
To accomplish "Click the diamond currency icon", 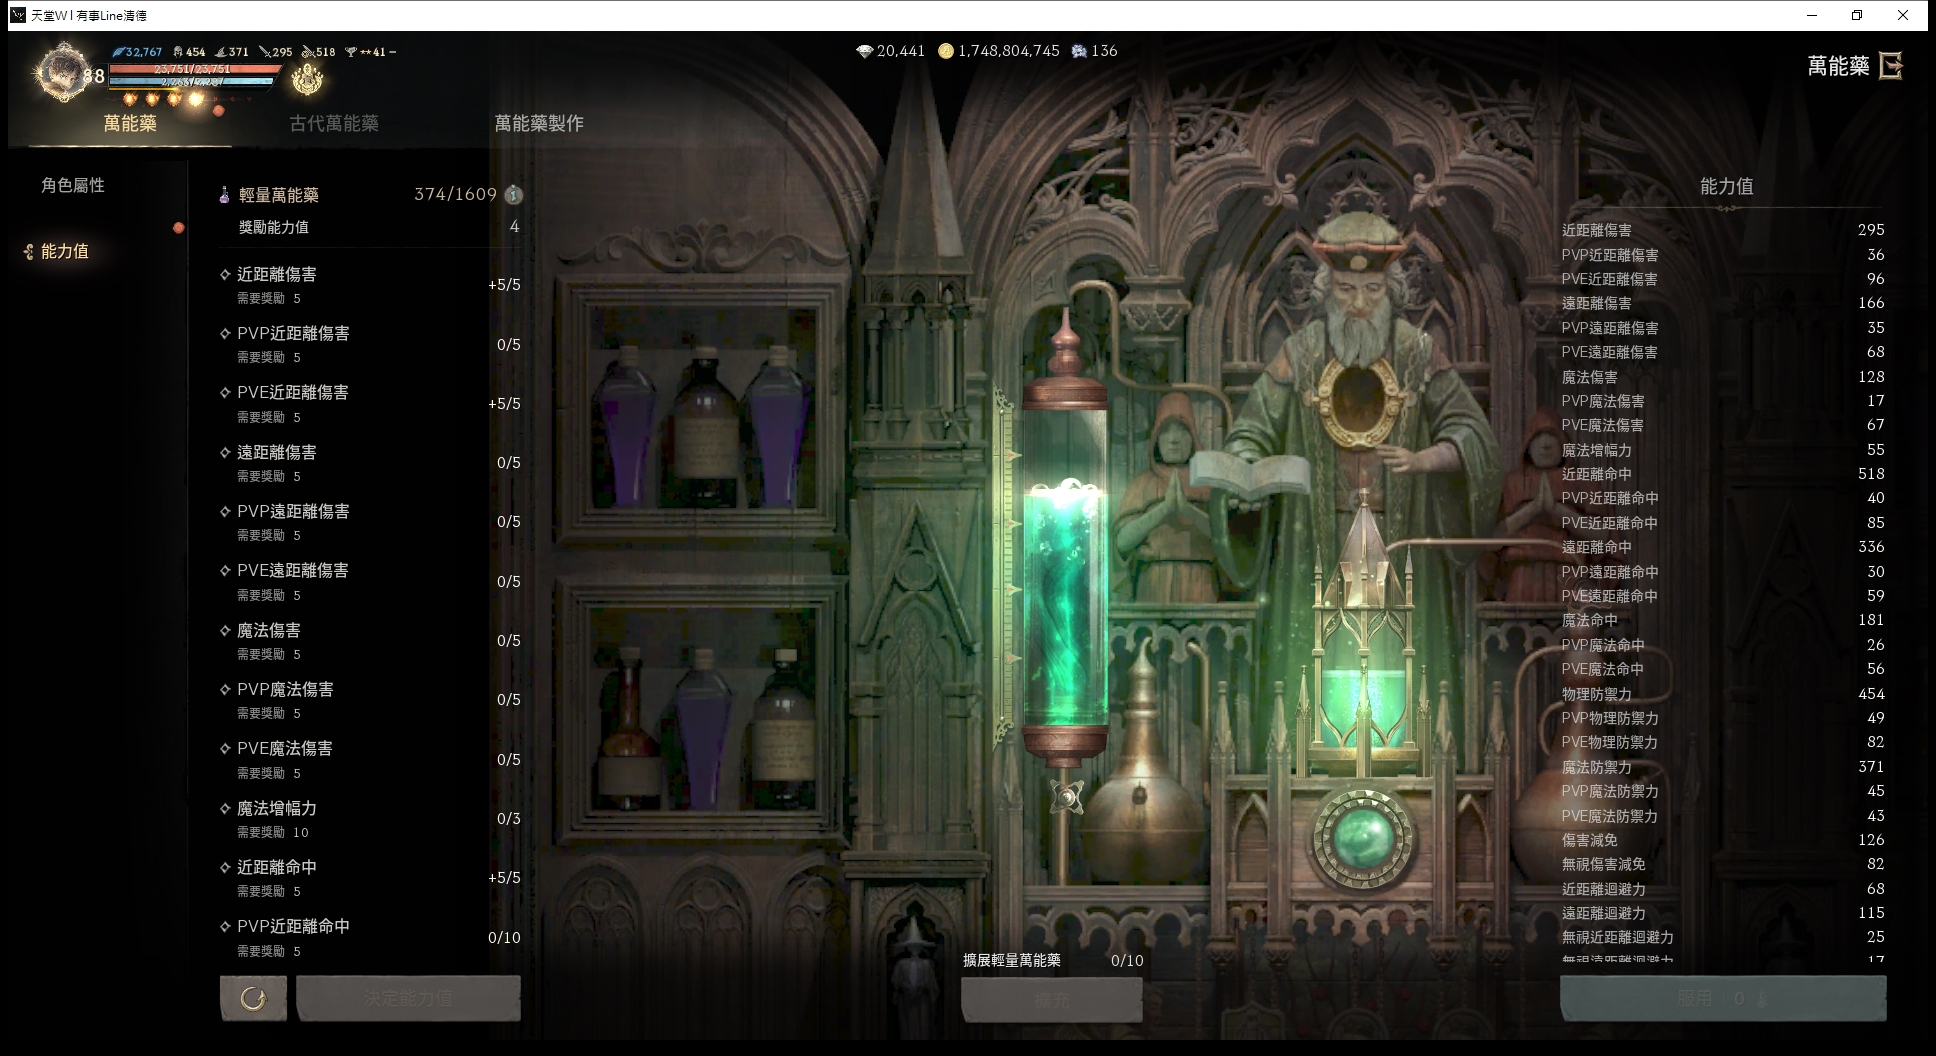I will (x=865, y=51).
